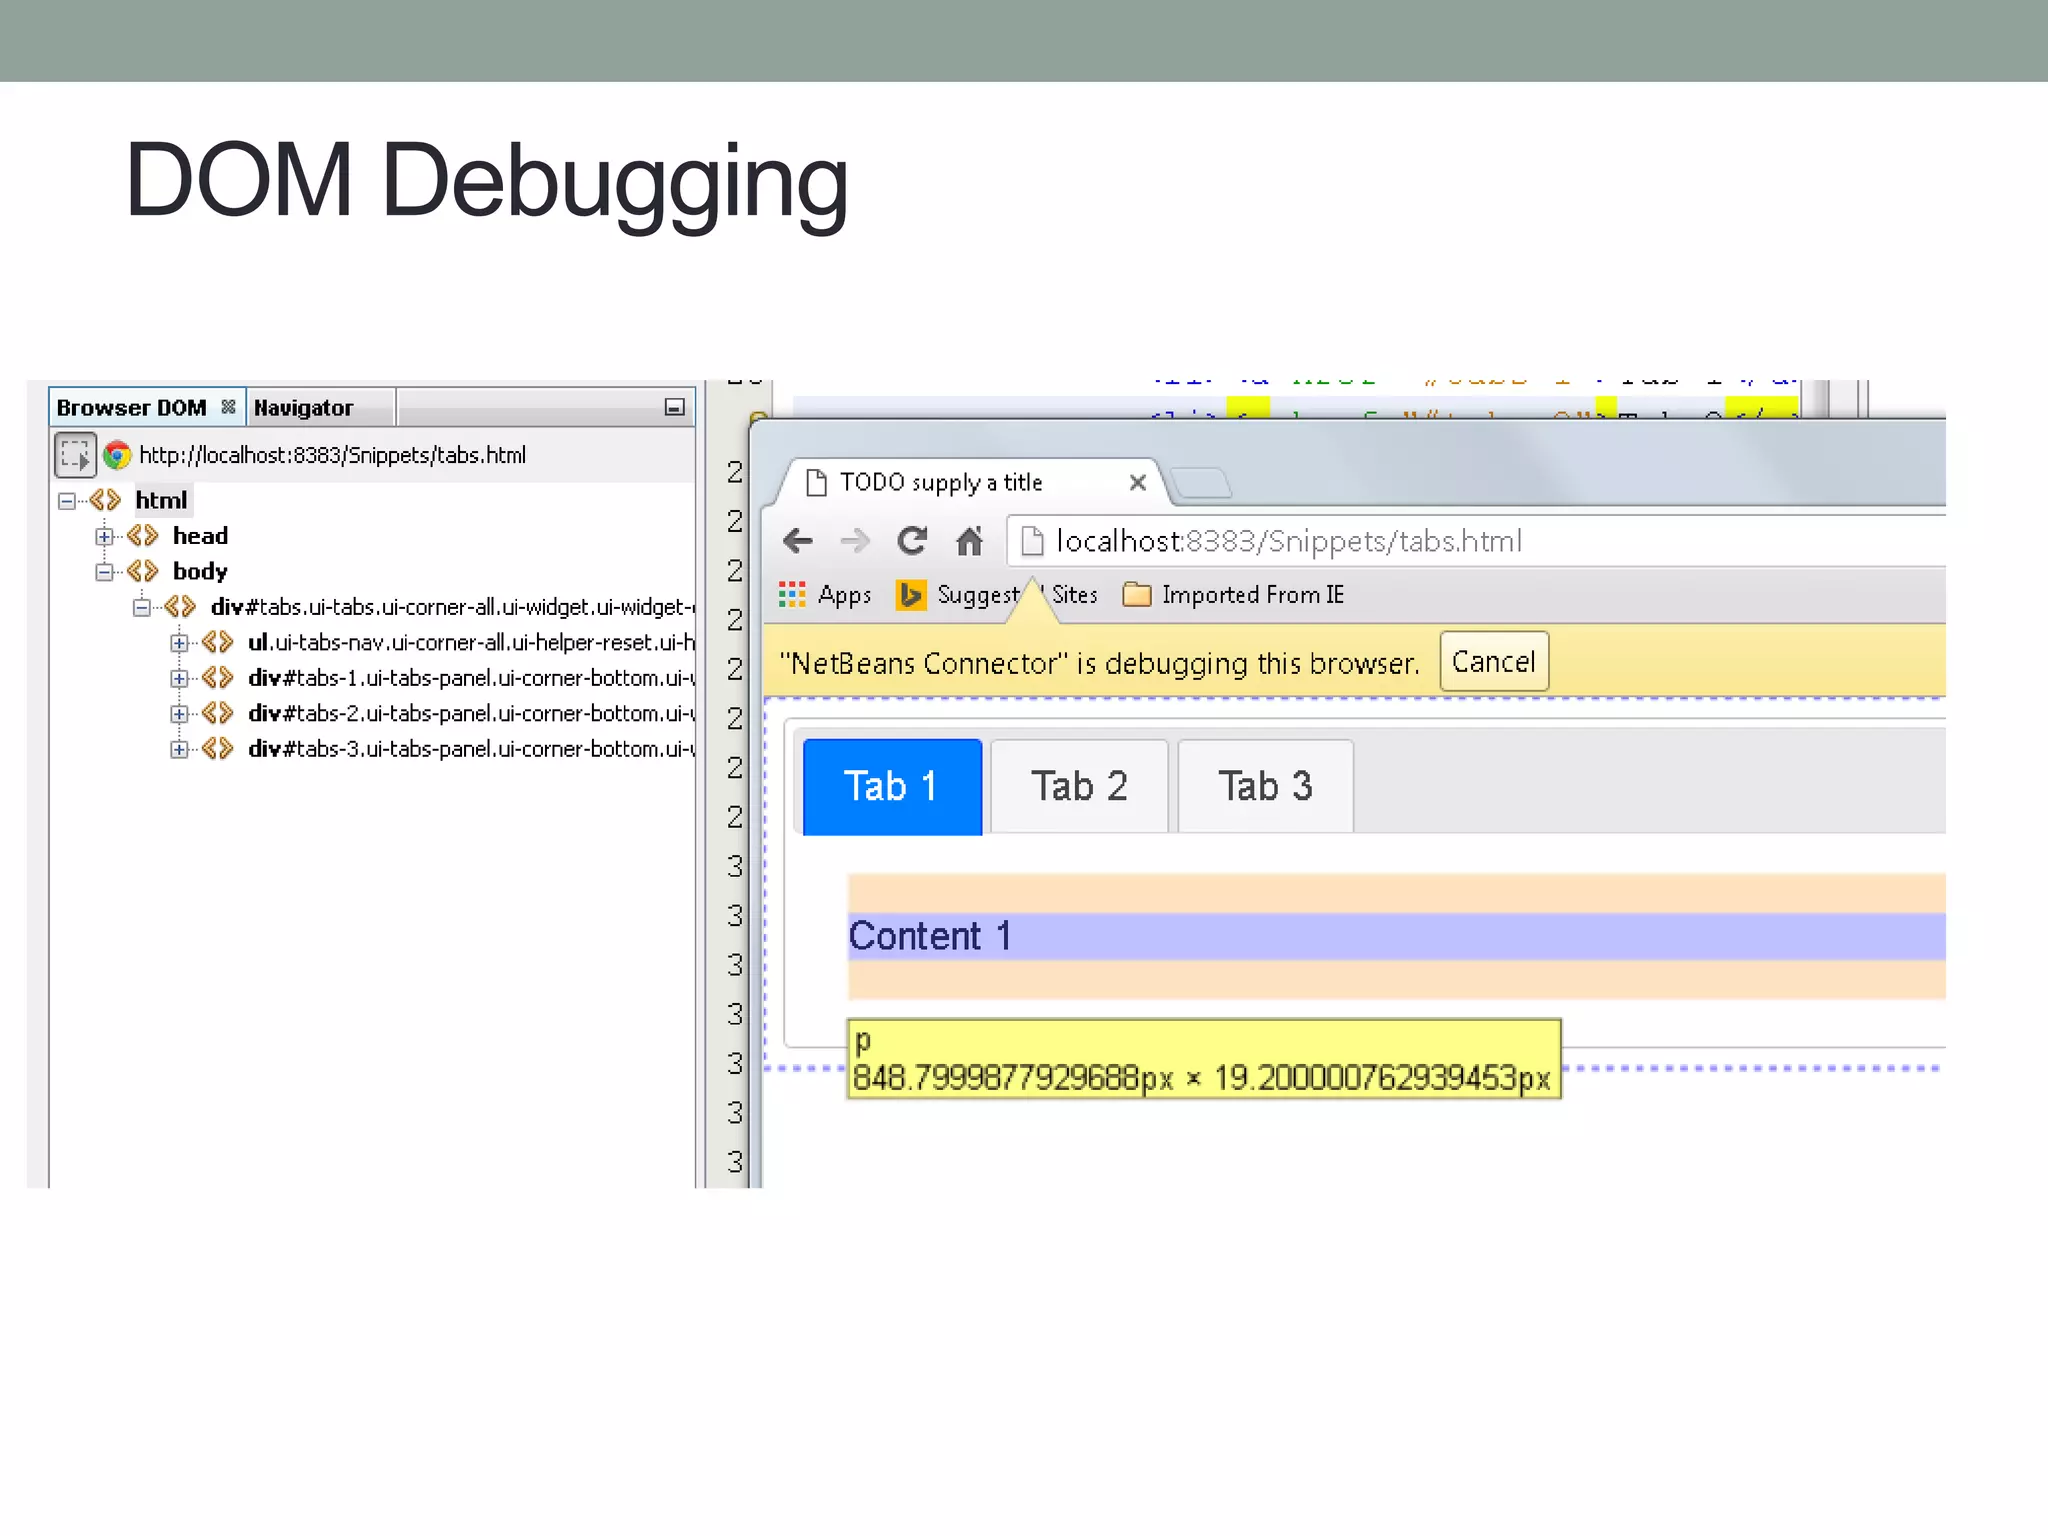This screenshot has height=1536, width=2048.
Task: Open the Imported From IE bookmark label
Action: [1253, 595]
